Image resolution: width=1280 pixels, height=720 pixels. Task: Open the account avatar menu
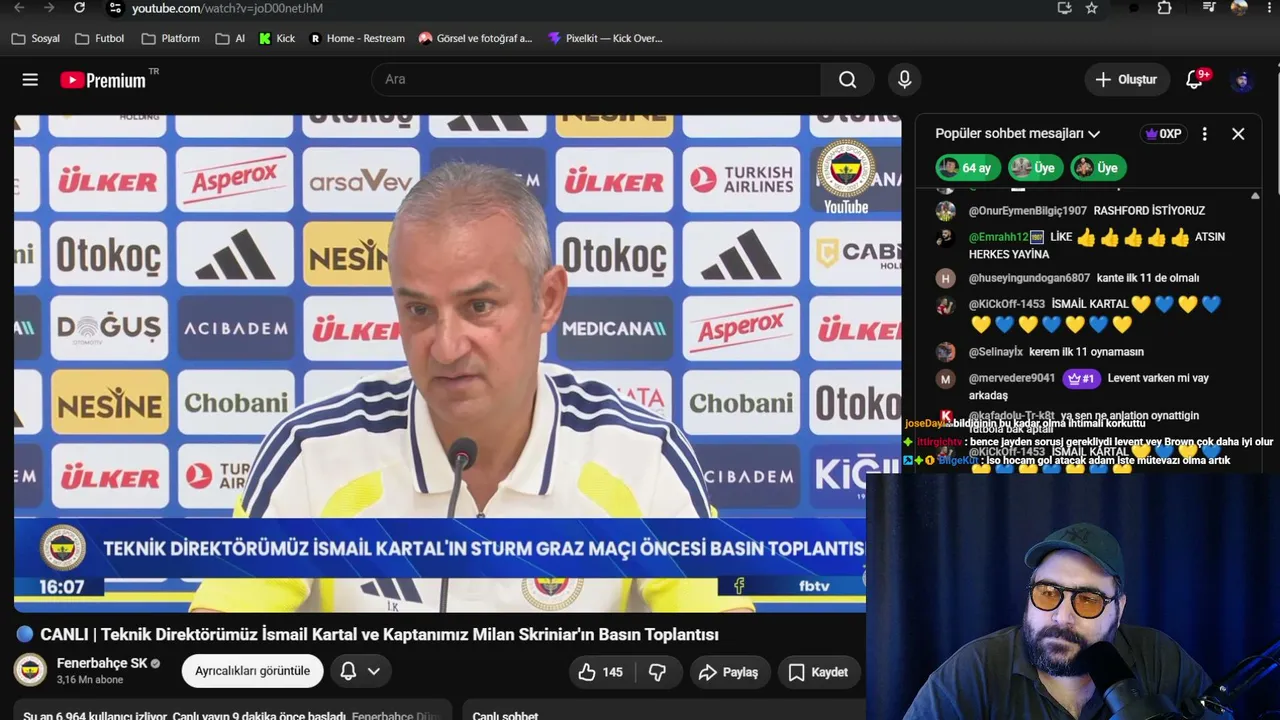1242,80
